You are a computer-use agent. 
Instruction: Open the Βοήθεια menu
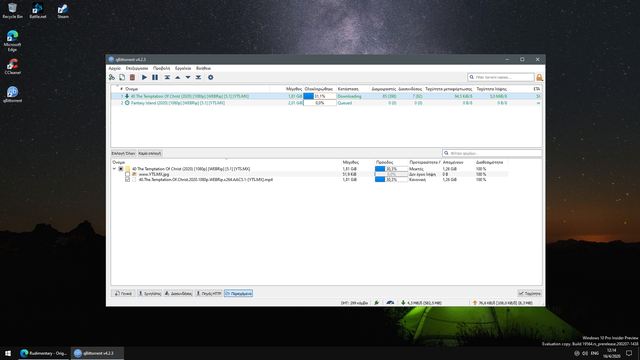(203, 68)
